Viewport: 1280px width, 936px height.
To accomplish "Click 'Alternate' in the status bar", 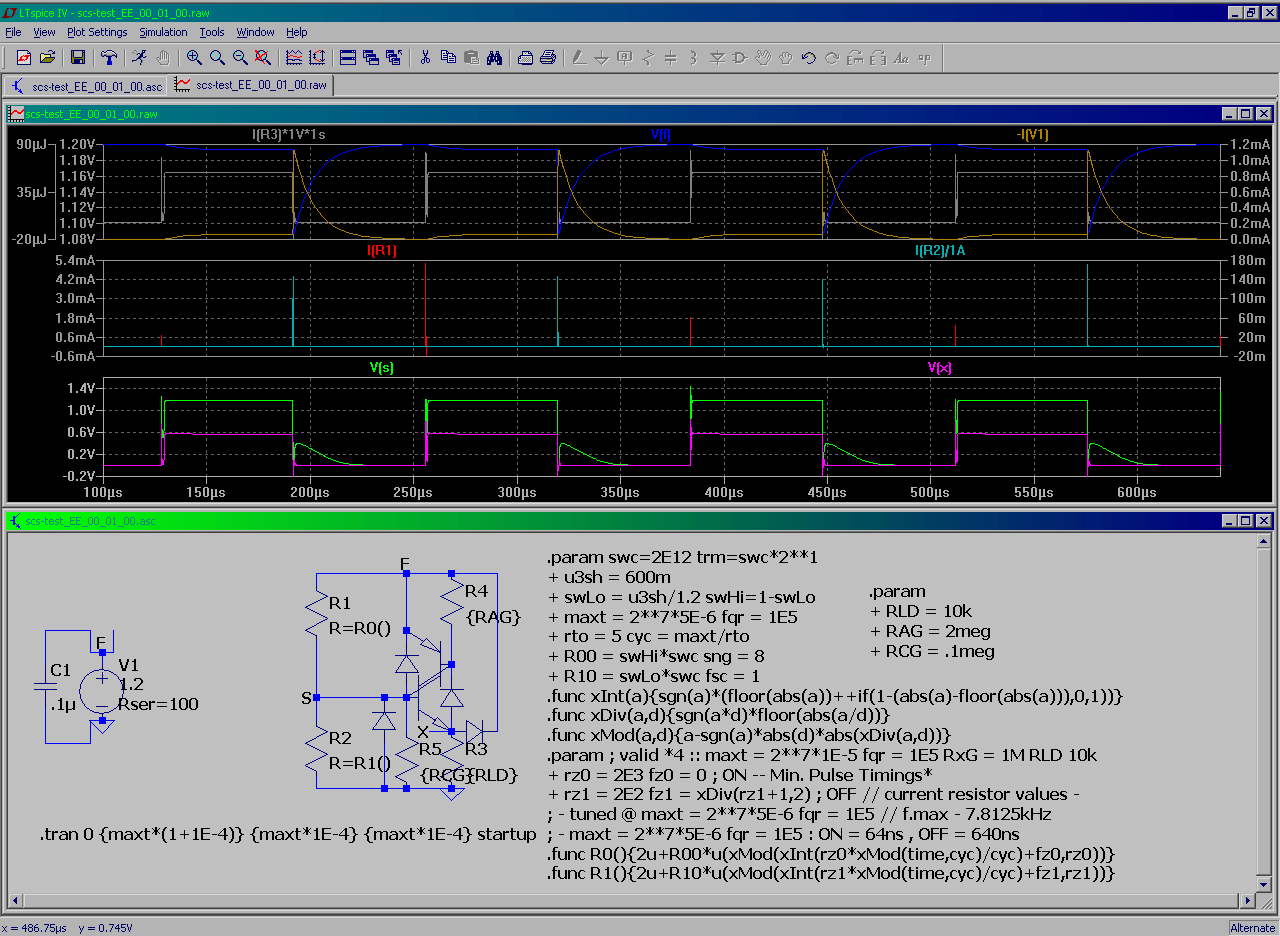I will [x=1252, y=928].
